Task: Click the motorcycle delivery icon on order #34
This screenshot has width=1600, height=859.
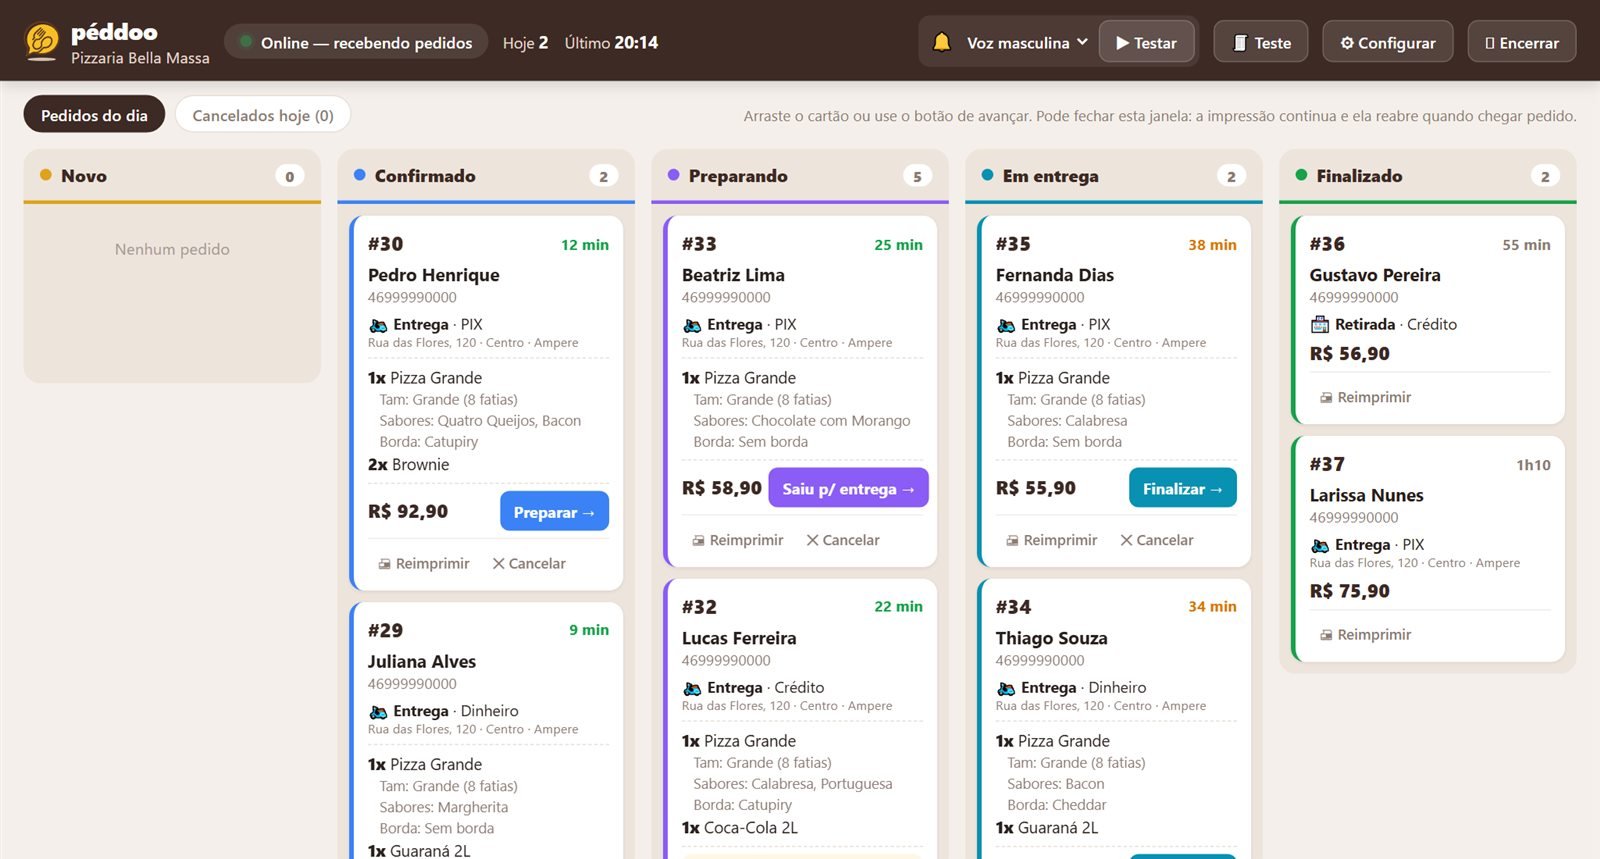Action: (x=1006, y=688)
